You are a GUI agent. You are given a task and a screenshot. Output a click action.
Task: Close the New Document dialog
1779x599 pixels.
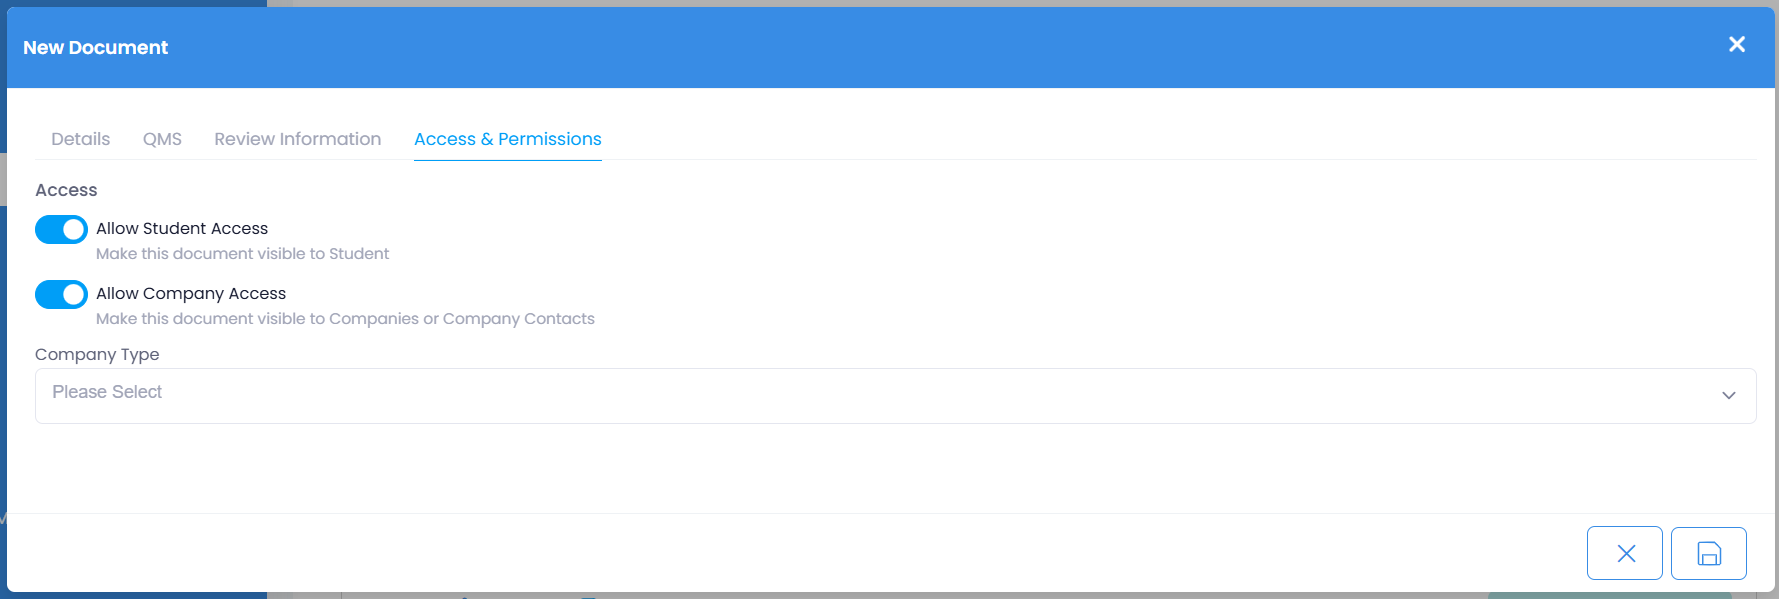tap(1737, 45)
